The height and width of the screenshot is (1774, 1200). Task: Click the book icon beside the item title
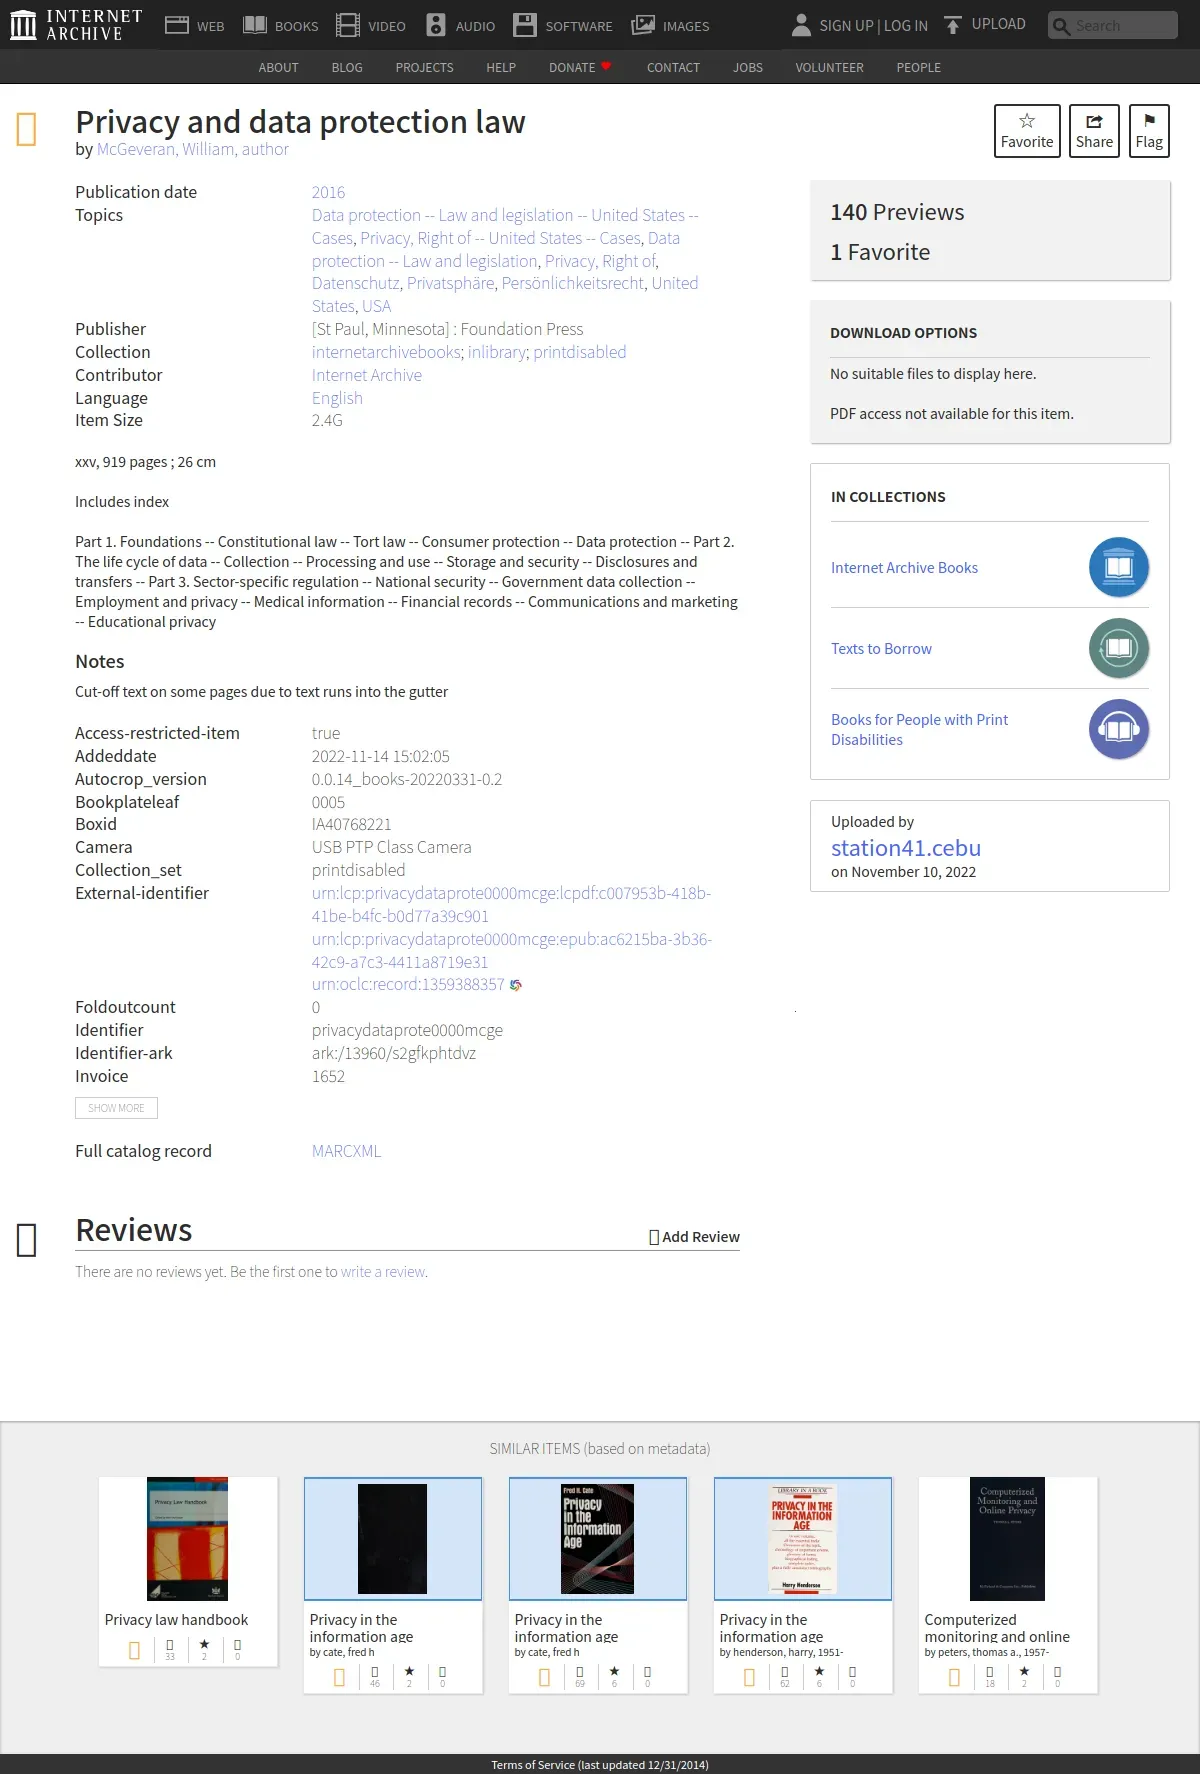pos(27,129)
